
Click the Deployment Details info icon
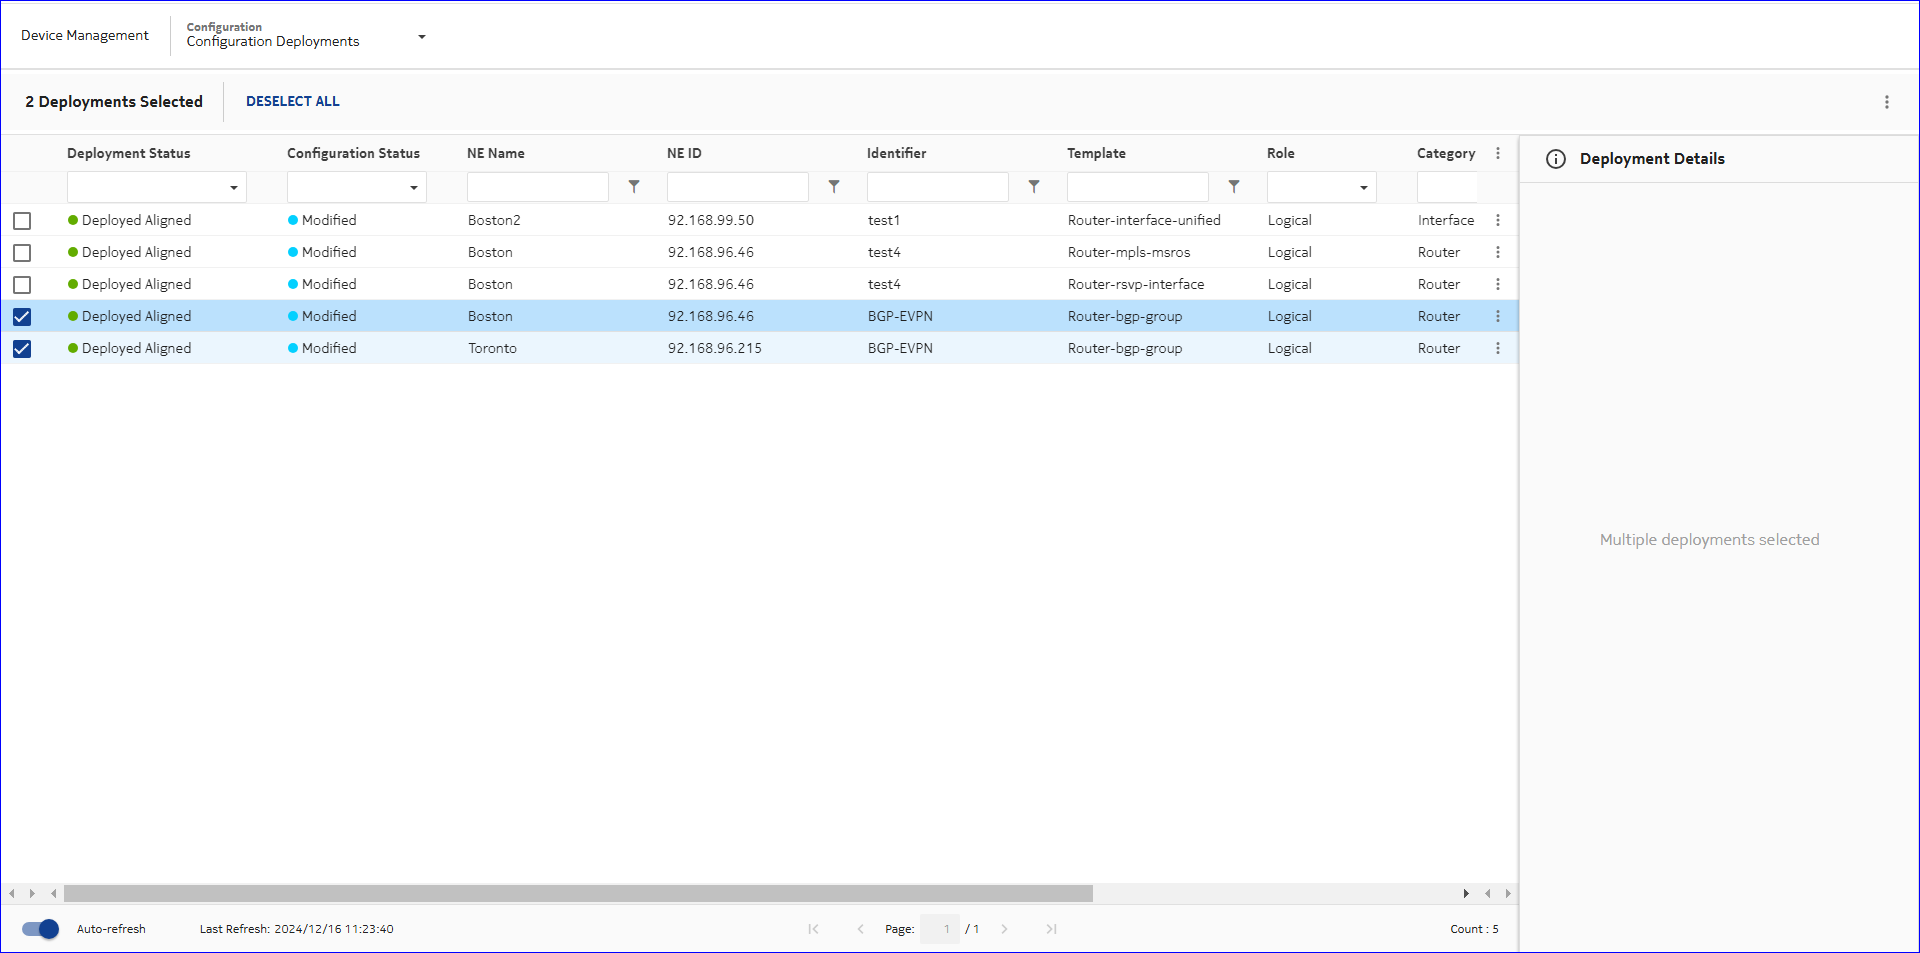coord(1555,159)
